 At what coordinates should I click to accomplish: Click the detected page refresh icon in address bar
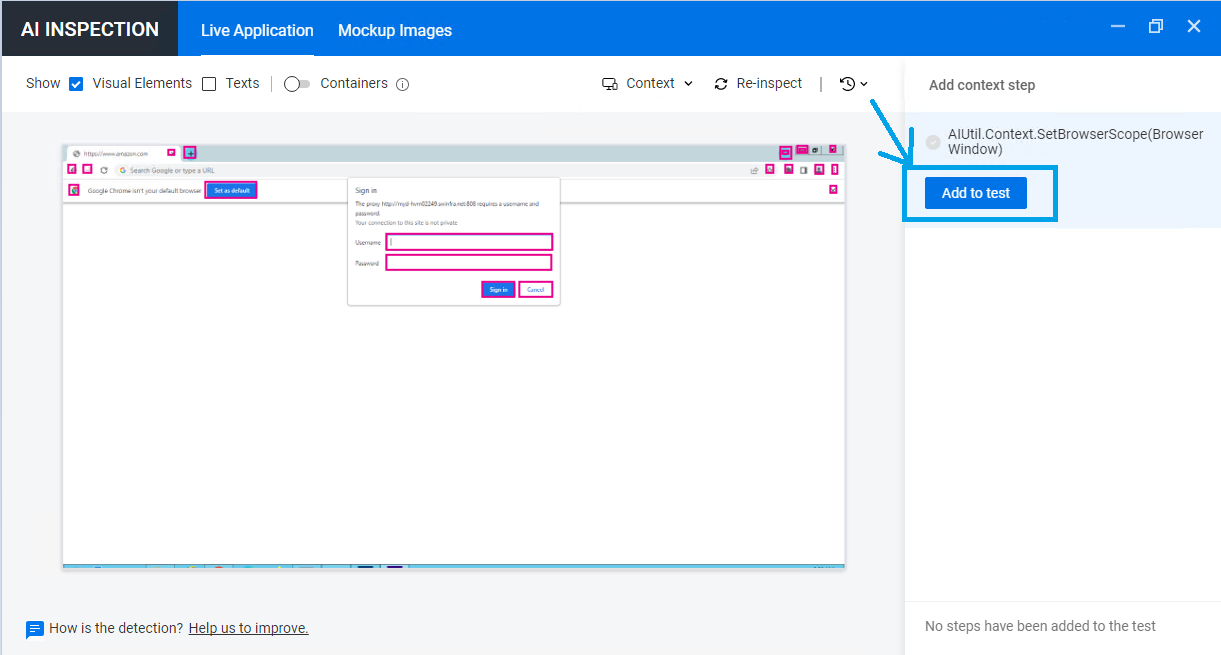tap(104, 169)
